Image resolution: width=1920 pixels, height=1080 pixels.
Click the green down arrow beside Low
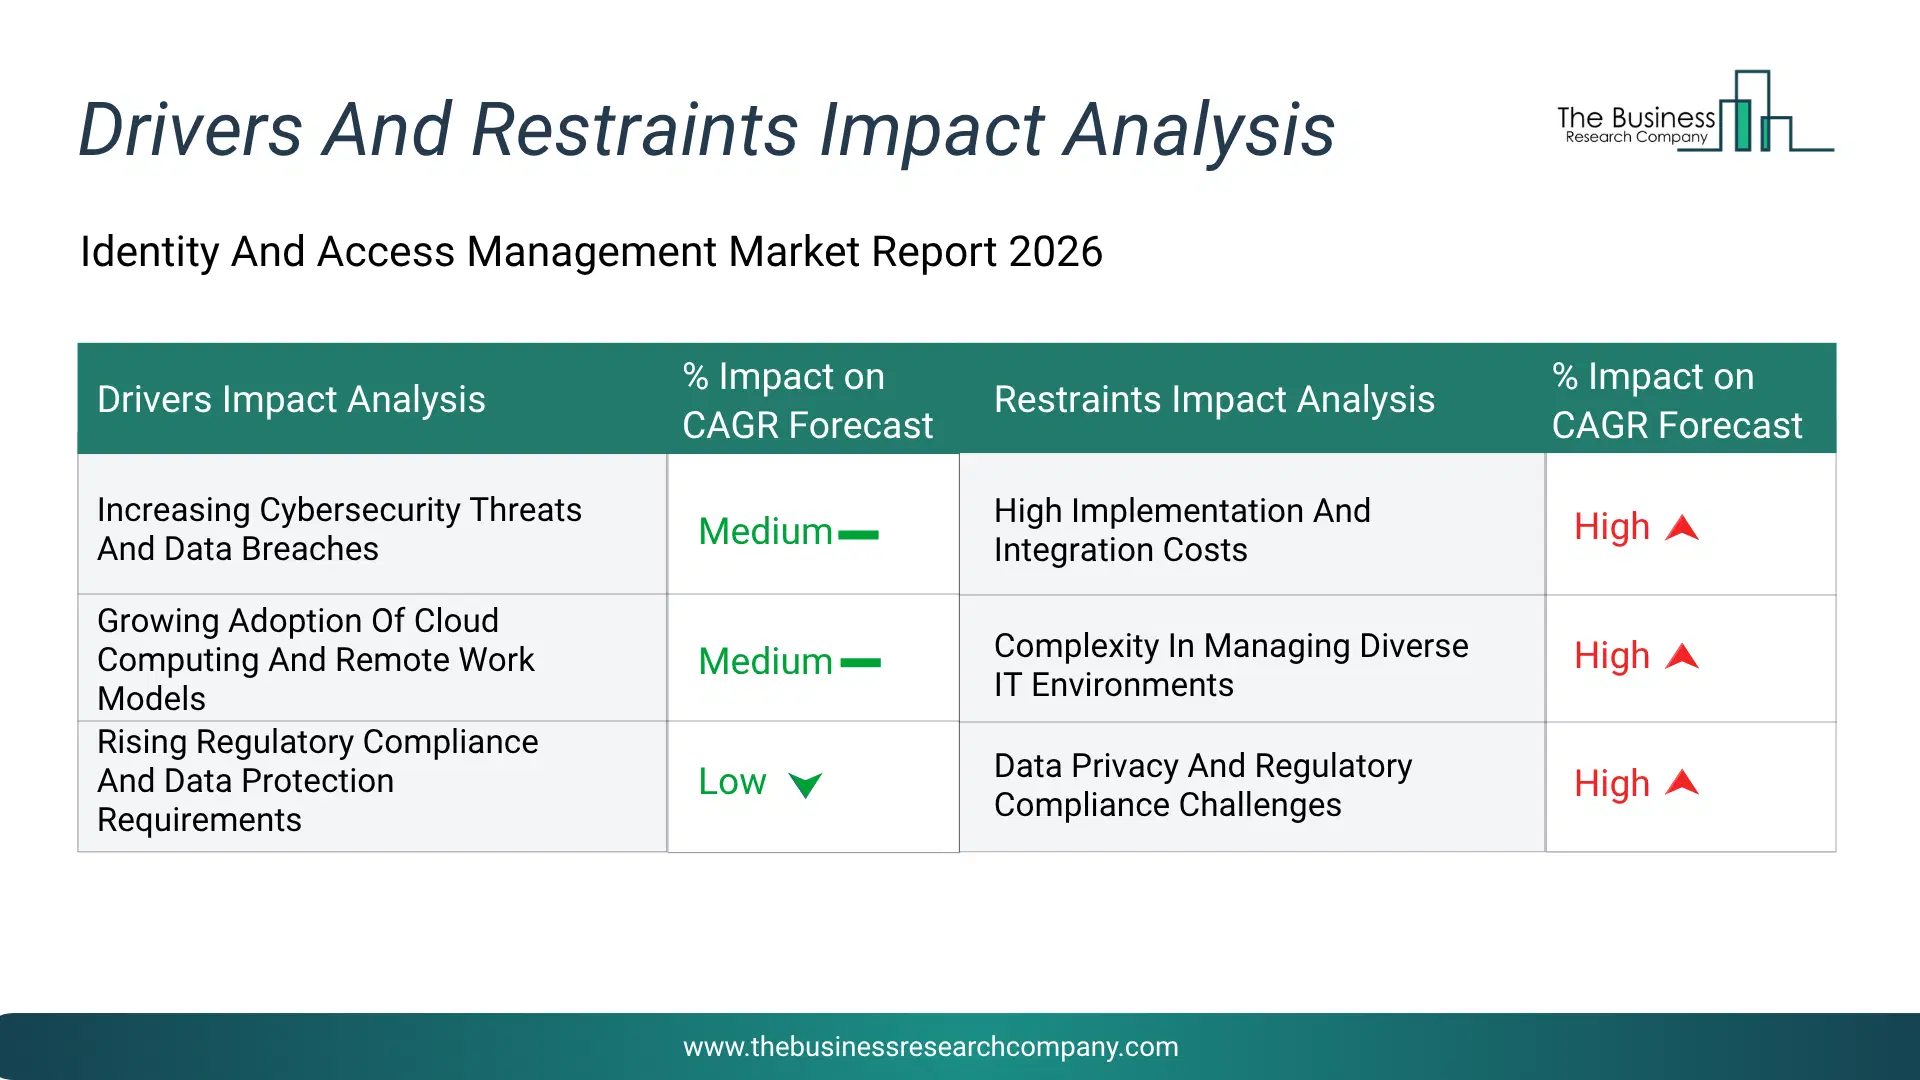tap(805, 785)
